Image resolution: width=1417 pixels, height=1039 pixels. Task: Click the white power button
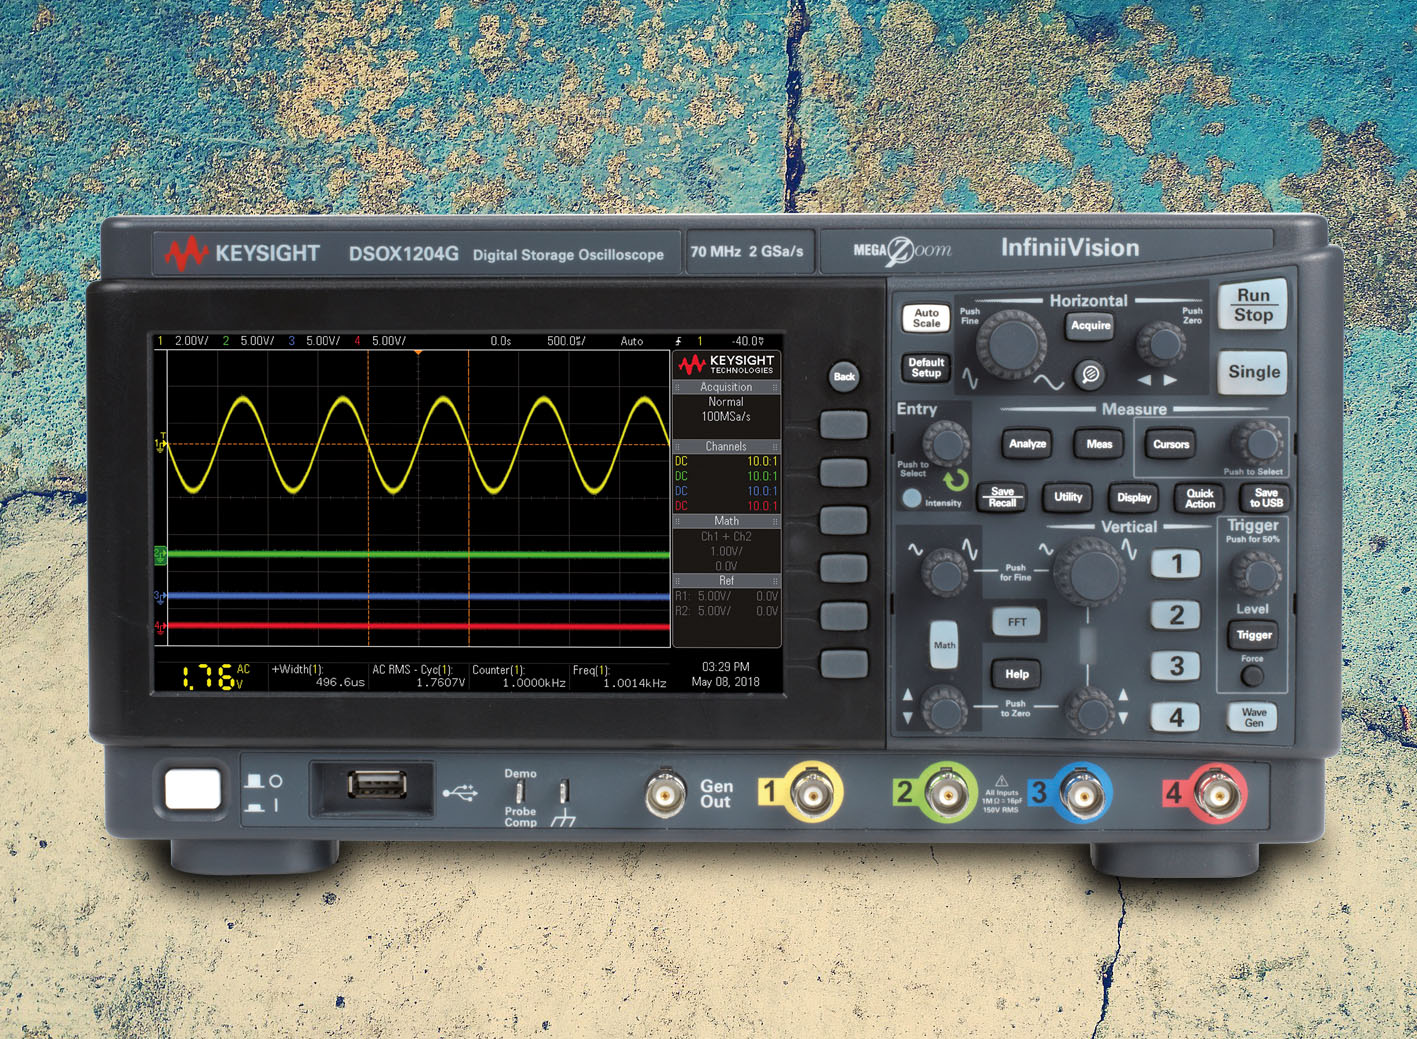(x=192, y=789)
